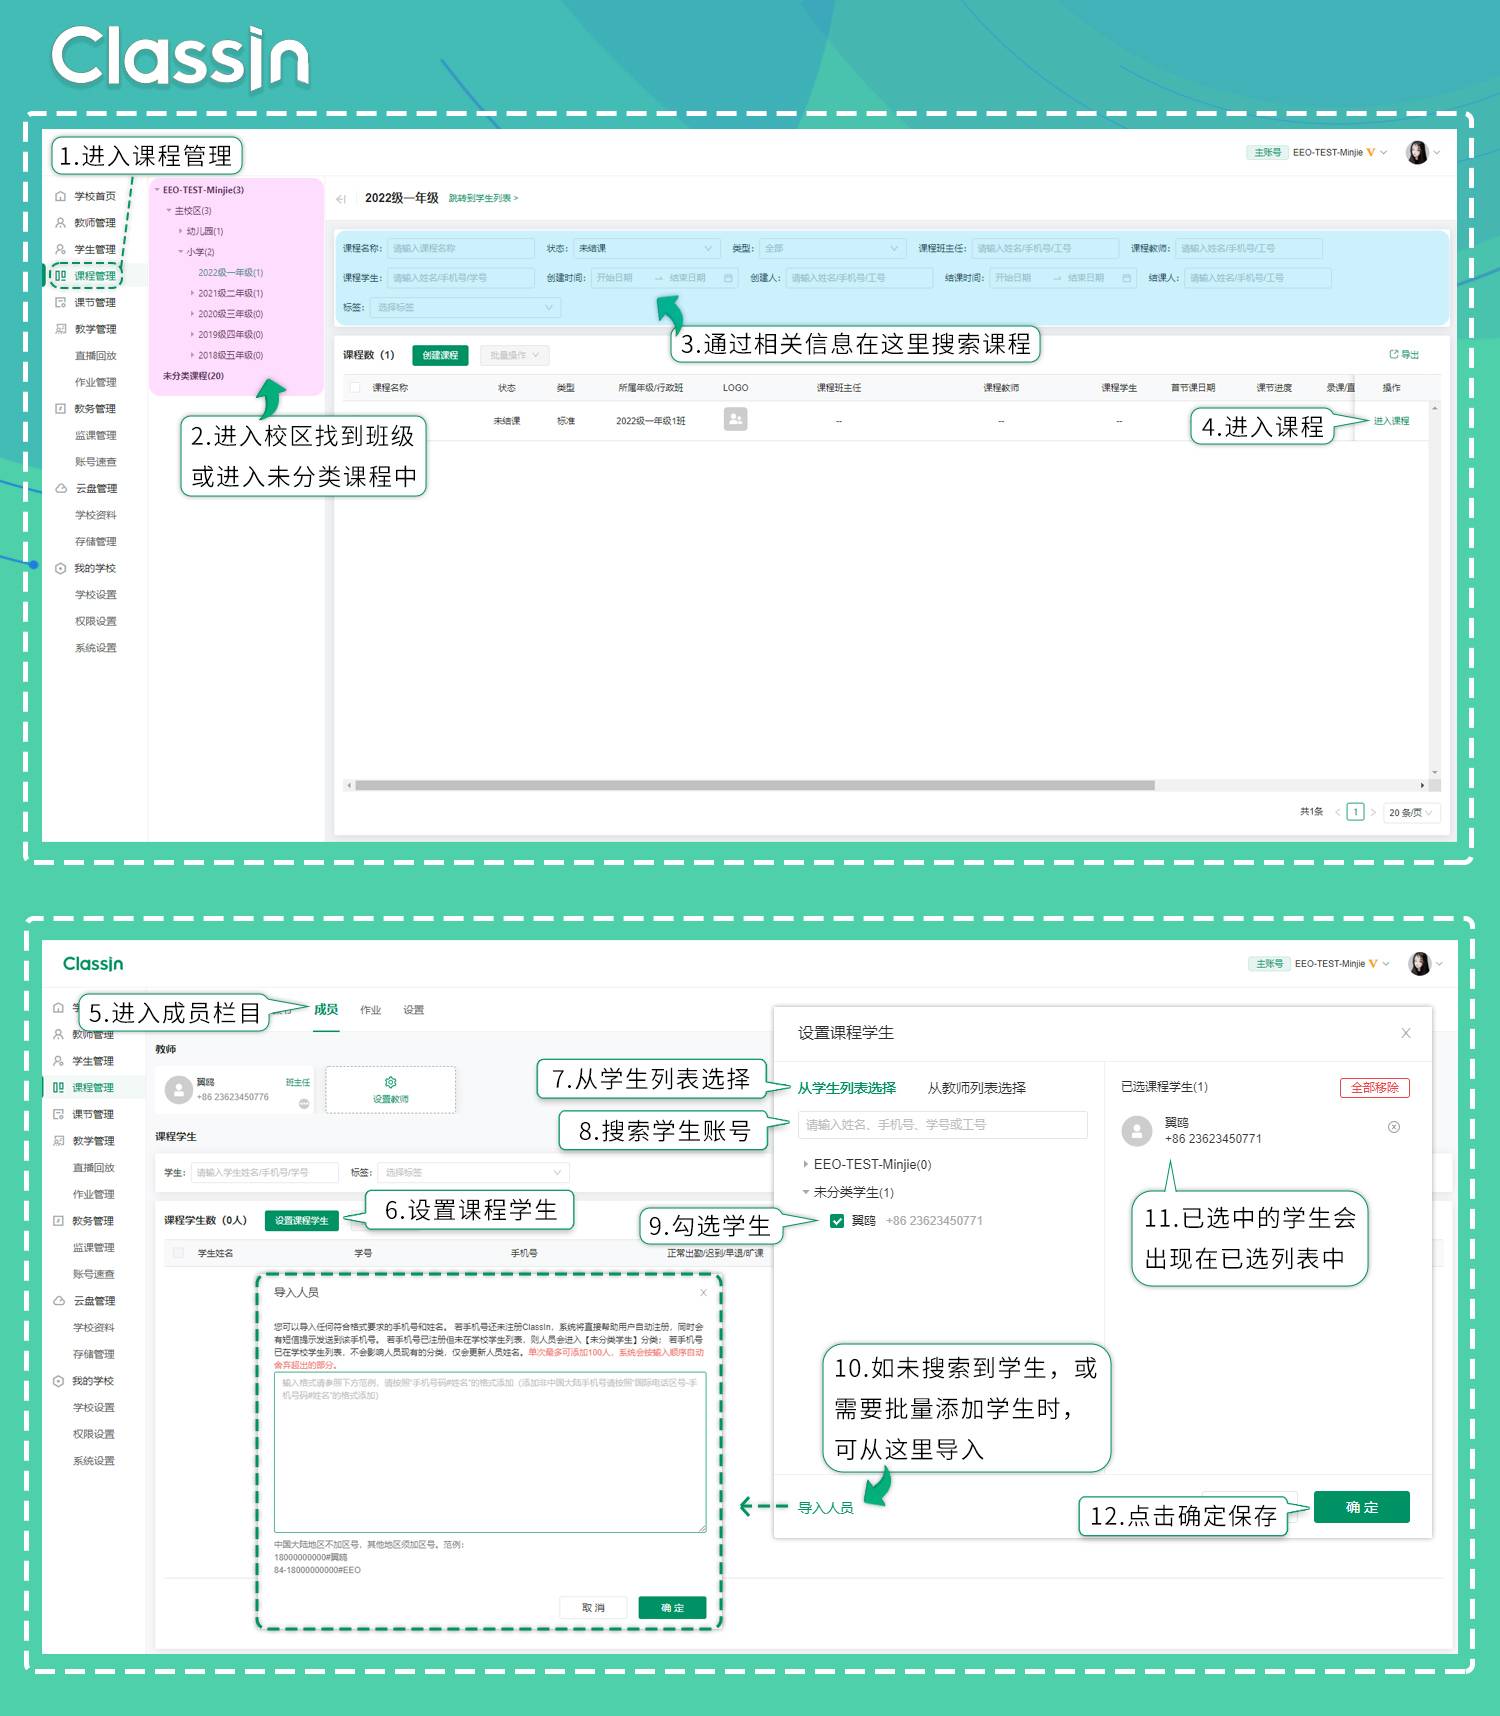Image resolution: width=1500 pixels, height=1716 pixels.
Task: Collapse the 小学(2) tree node
Action: tap(181, 252)
